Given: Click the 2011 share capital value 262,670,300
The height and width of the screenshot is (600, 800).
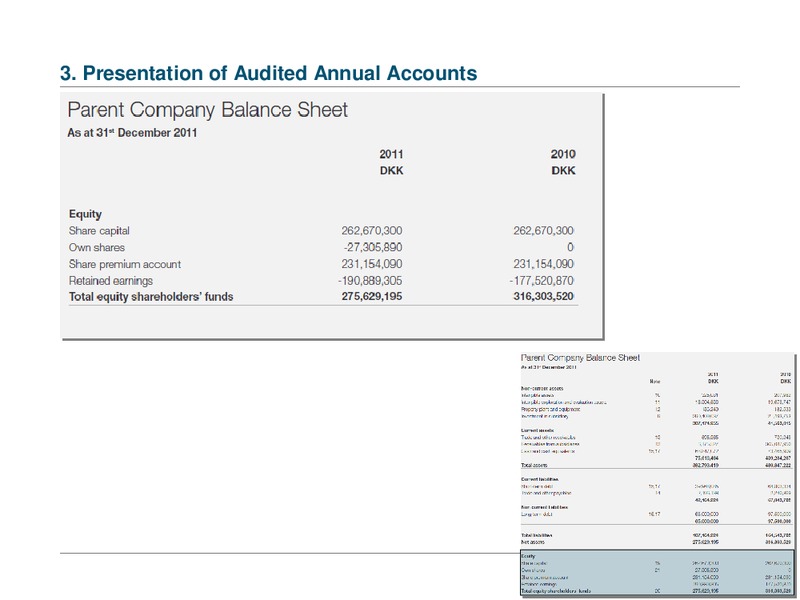Looking at the screenshot, I should pyautogui.click(x=372, y=231).
